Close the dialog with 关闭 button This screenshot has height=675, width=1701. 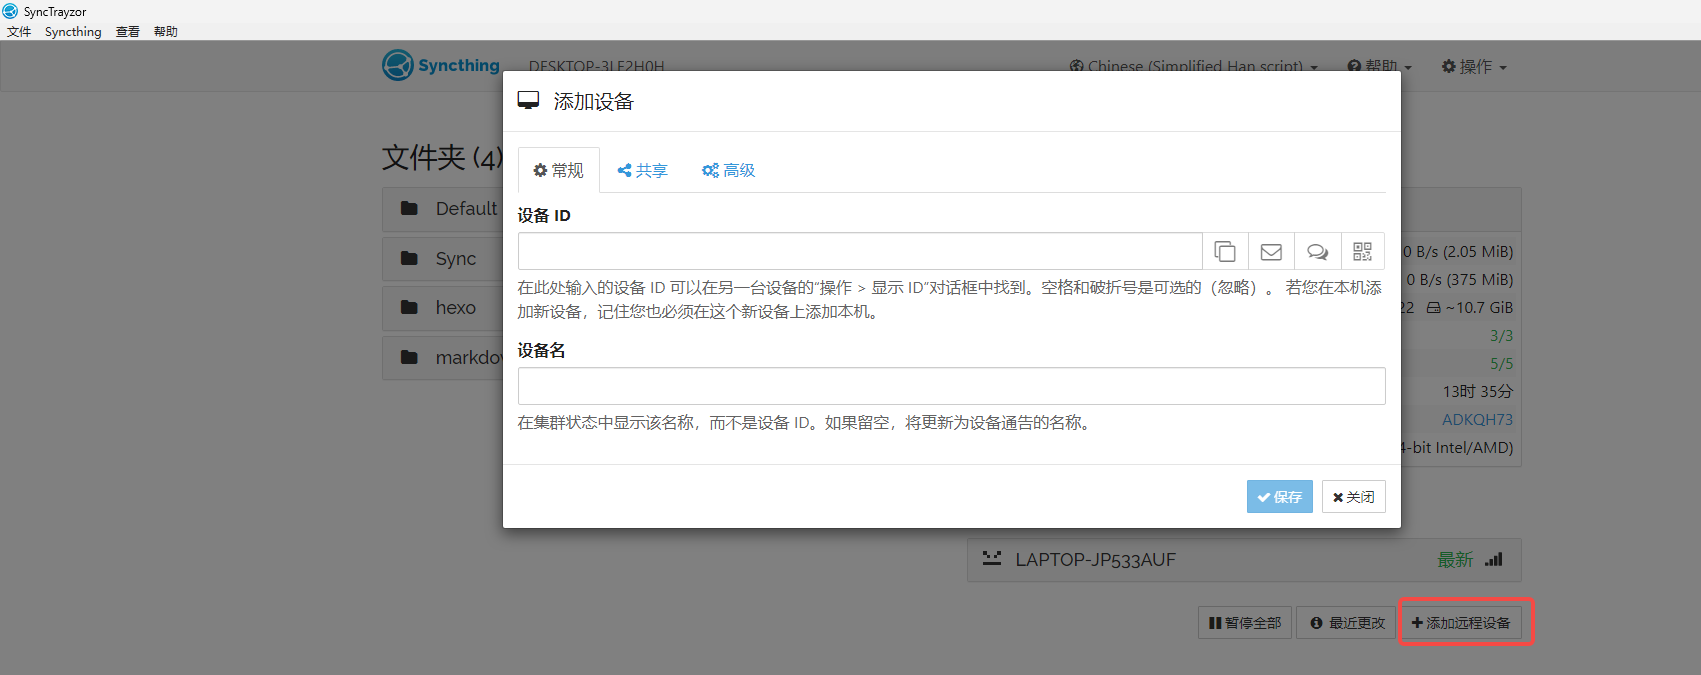1354,497
